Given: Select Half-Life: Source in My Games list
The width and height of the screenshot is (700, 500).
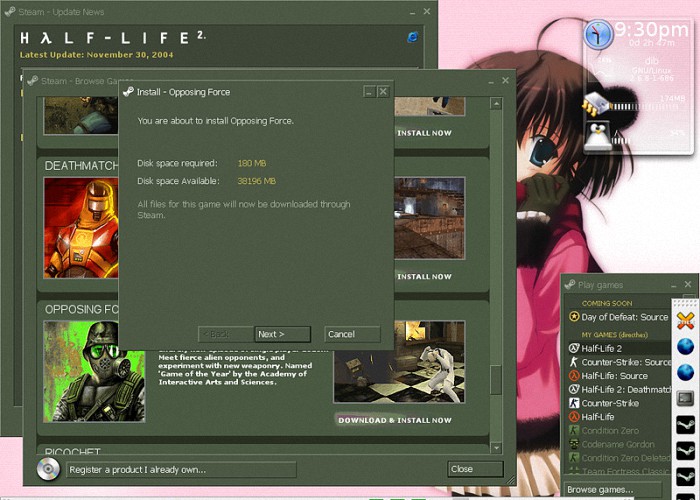Looking at the screenshot, I should (x=614, y=376).
